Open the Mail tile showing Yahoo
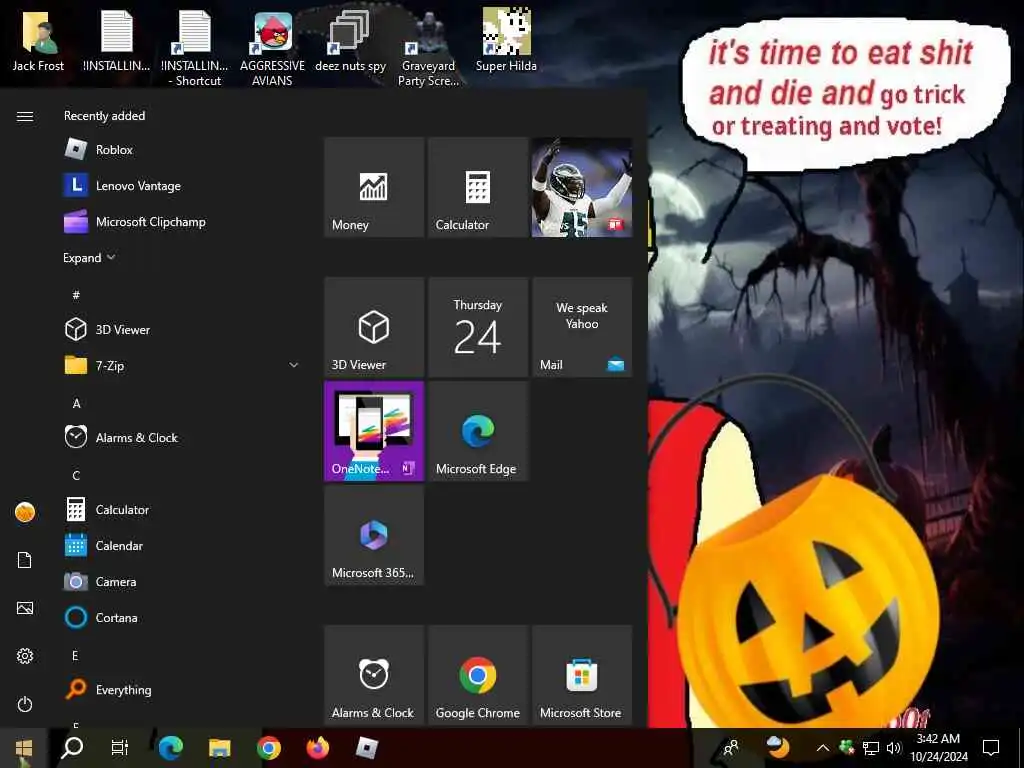Screen dimensions: 1024x768 click(582, 327)
